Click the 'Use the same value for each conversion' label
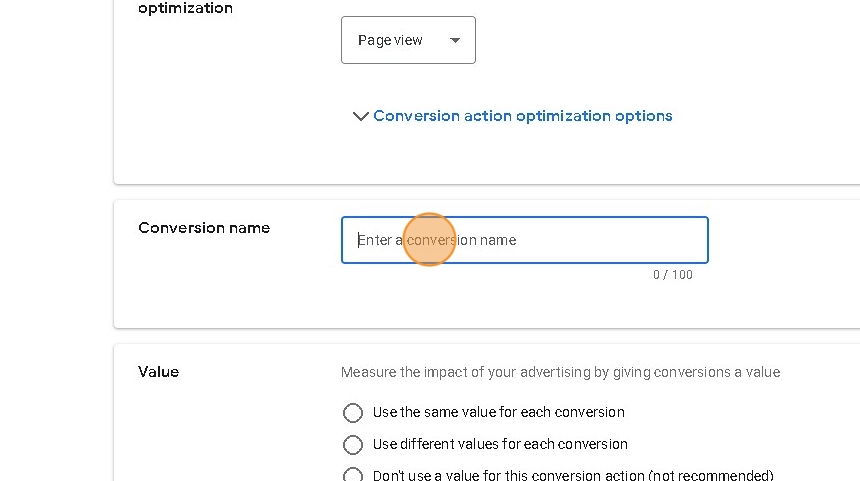This screenshot has width=860, height=481. pos(498,412)
